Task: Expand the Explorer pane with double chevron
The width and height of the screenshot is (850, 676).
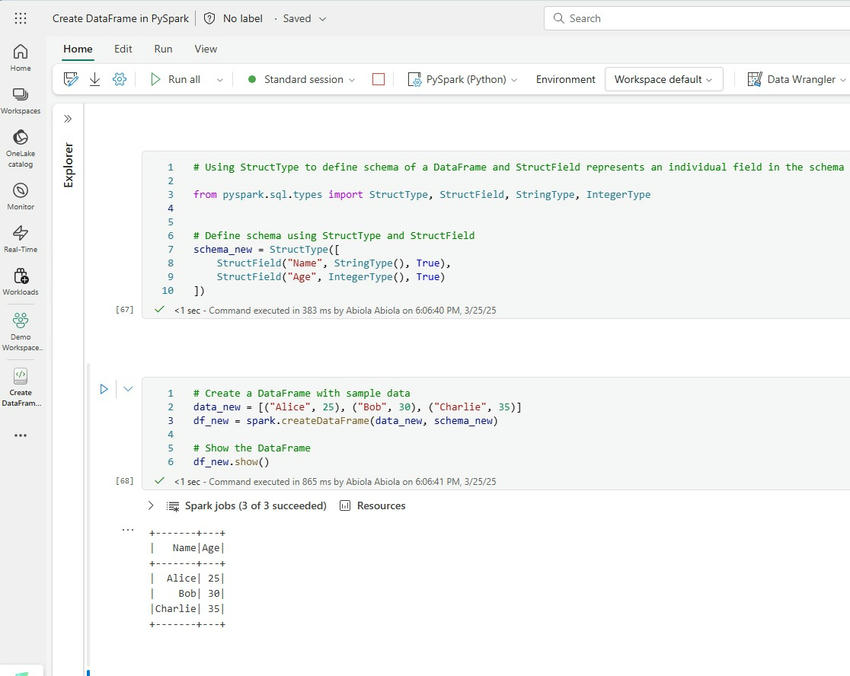Action: click(x=68, y=119)
